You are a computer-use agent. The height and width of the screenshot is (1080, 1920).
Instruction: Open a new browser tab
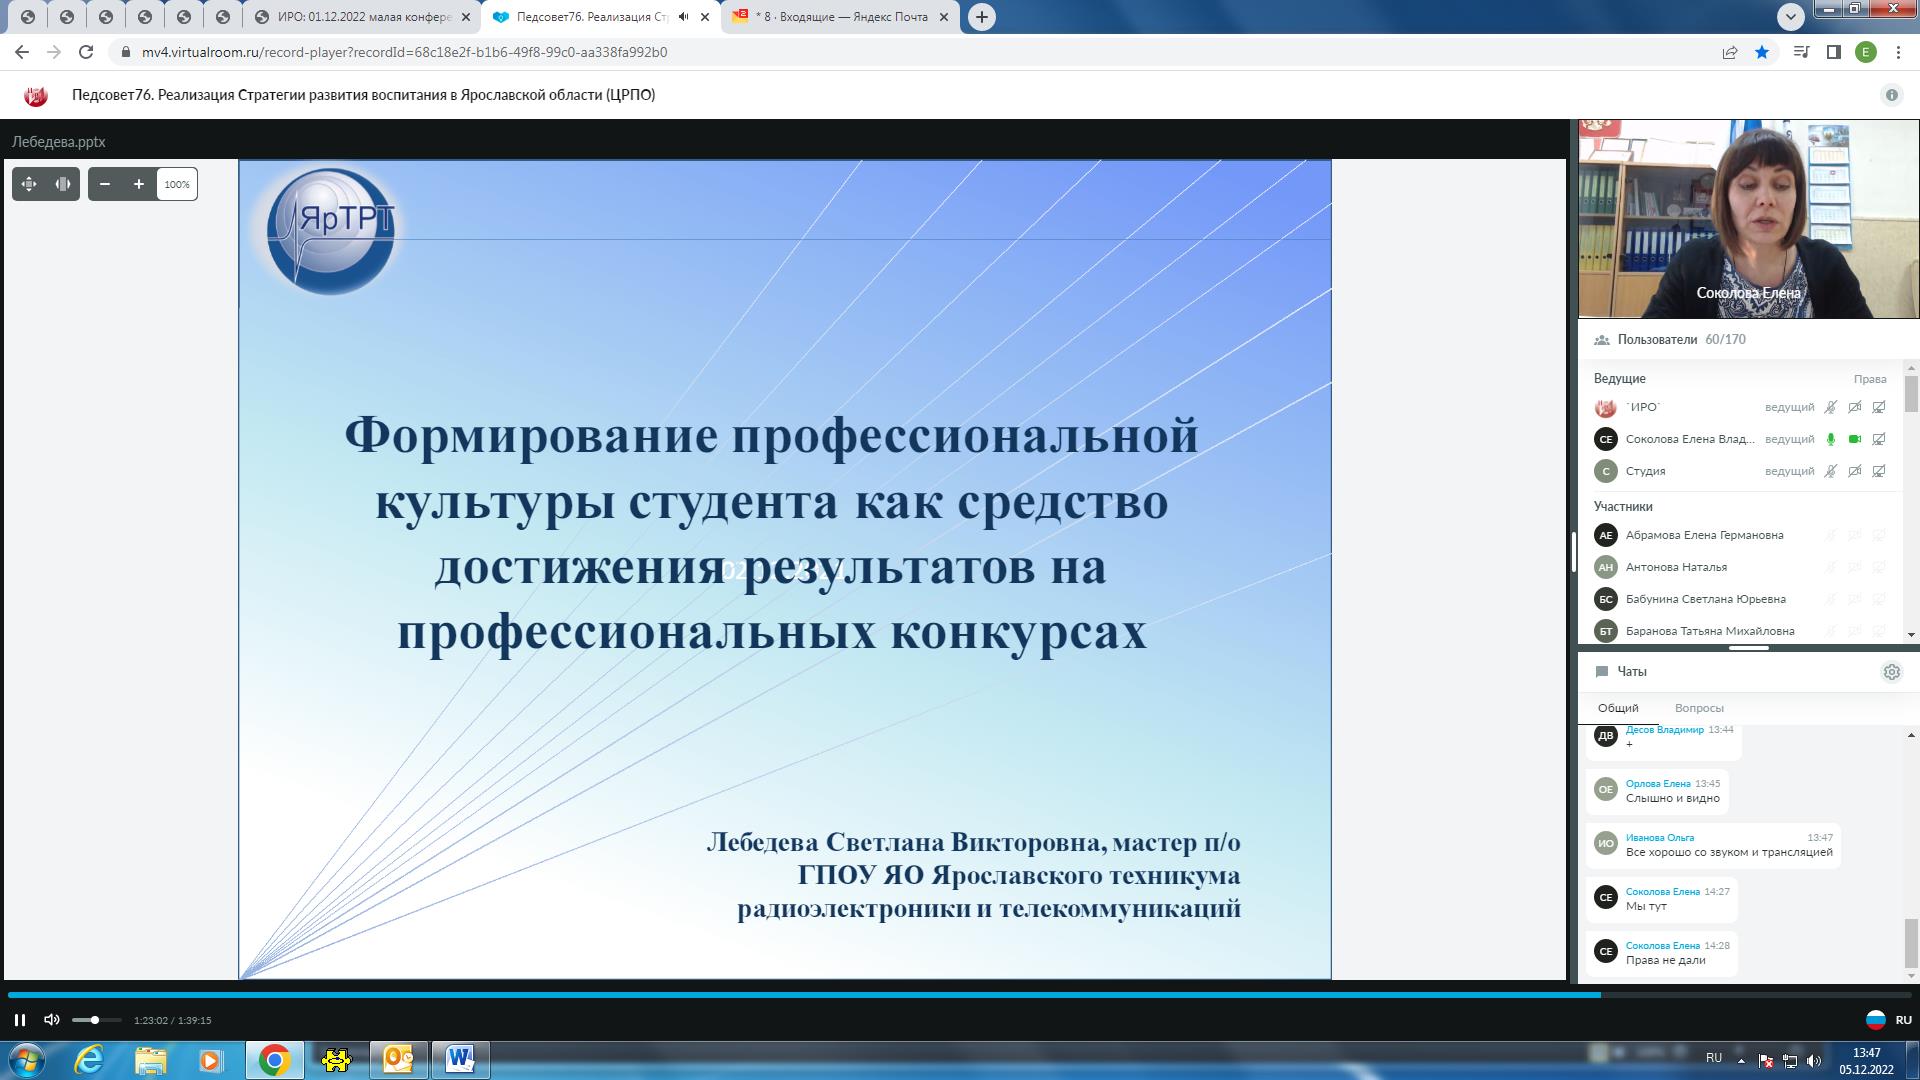point(982,17)
